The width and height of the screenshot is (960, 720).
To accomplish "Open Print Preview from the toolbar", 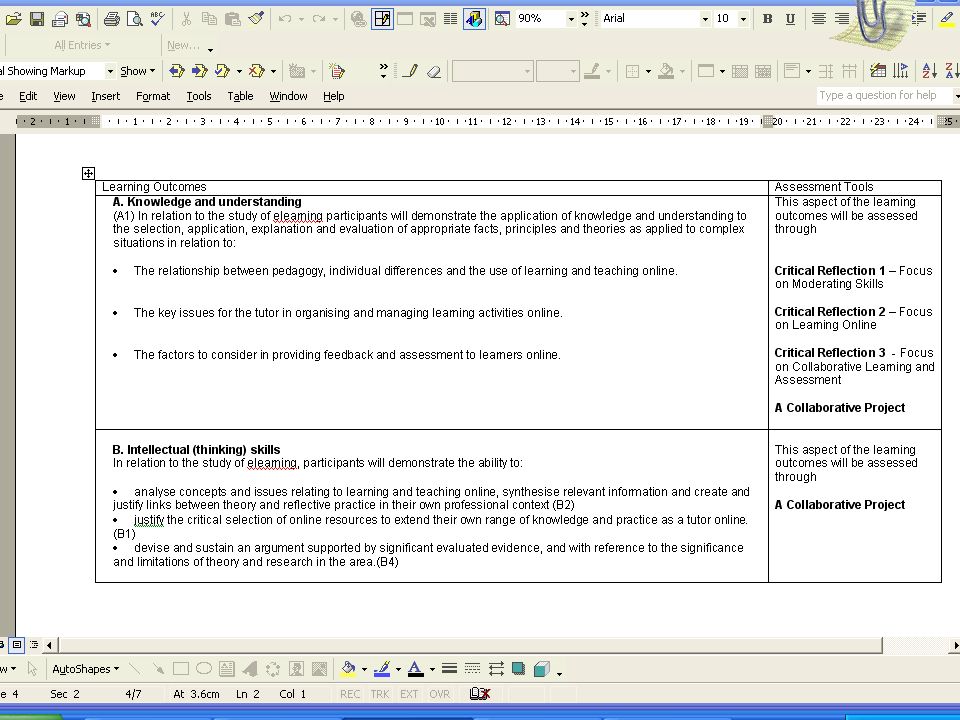I will coord(135,19).
